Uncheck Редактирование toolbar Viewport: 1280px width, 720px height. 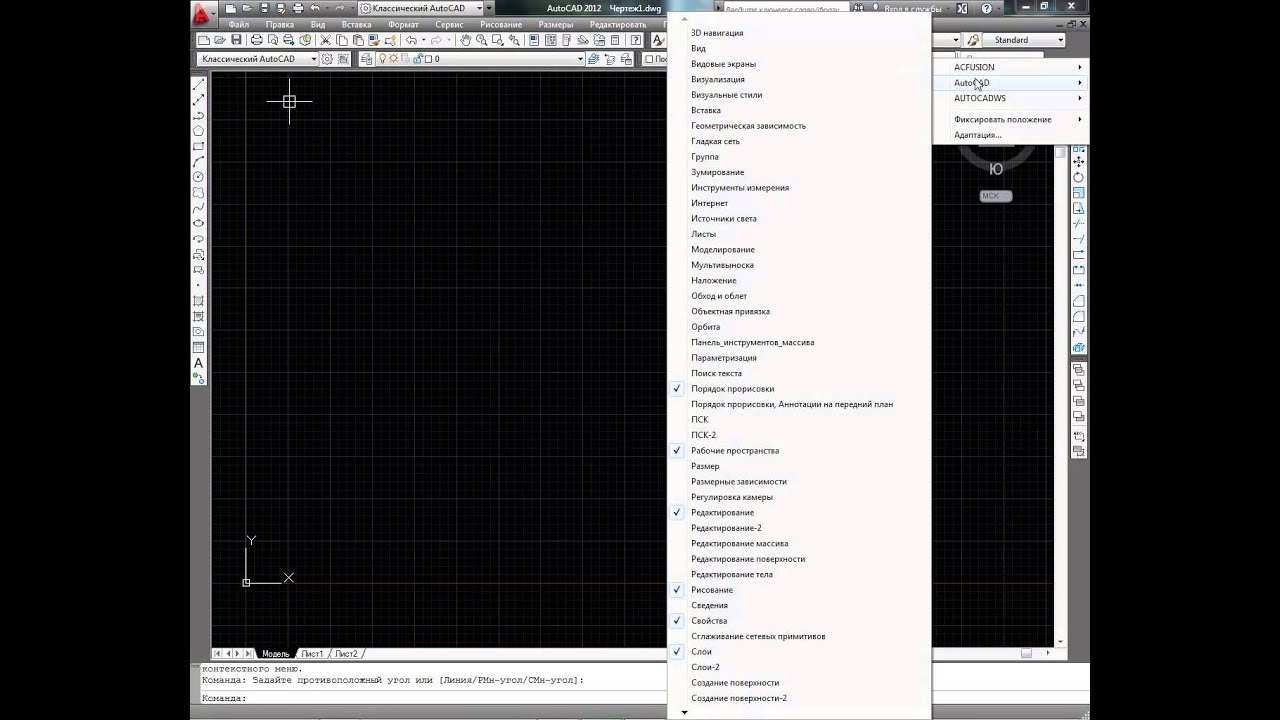[798, 512]
